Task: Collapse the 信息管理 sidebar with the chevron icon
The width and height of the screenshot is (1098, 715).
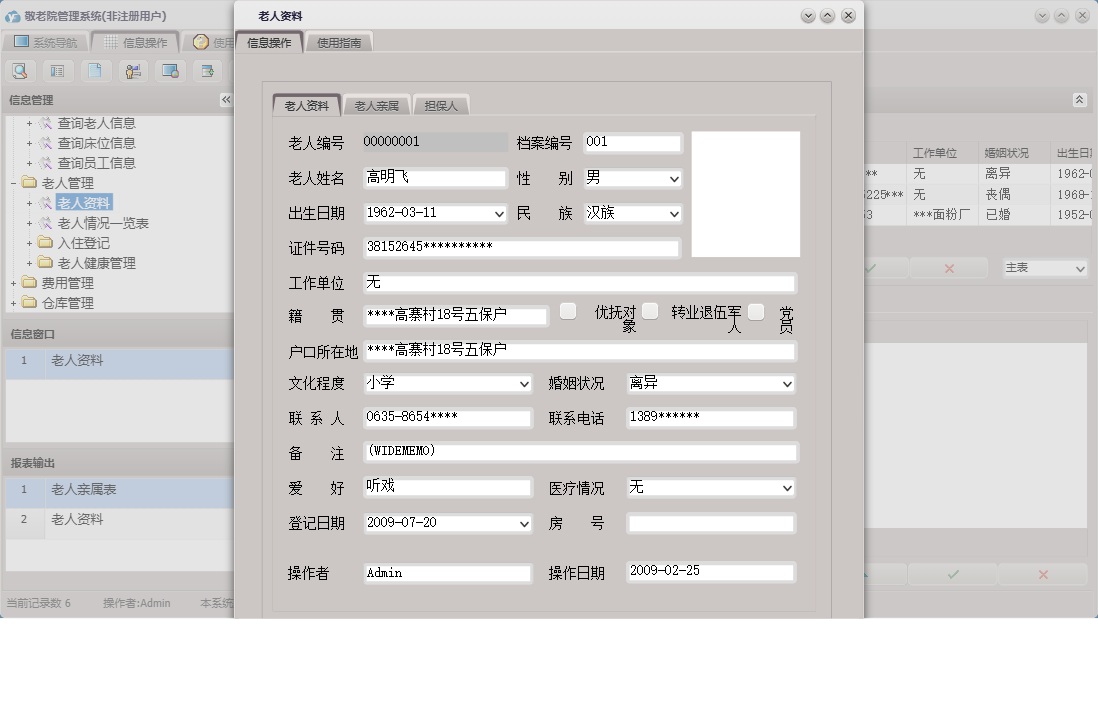Action: tap(226, 99)
